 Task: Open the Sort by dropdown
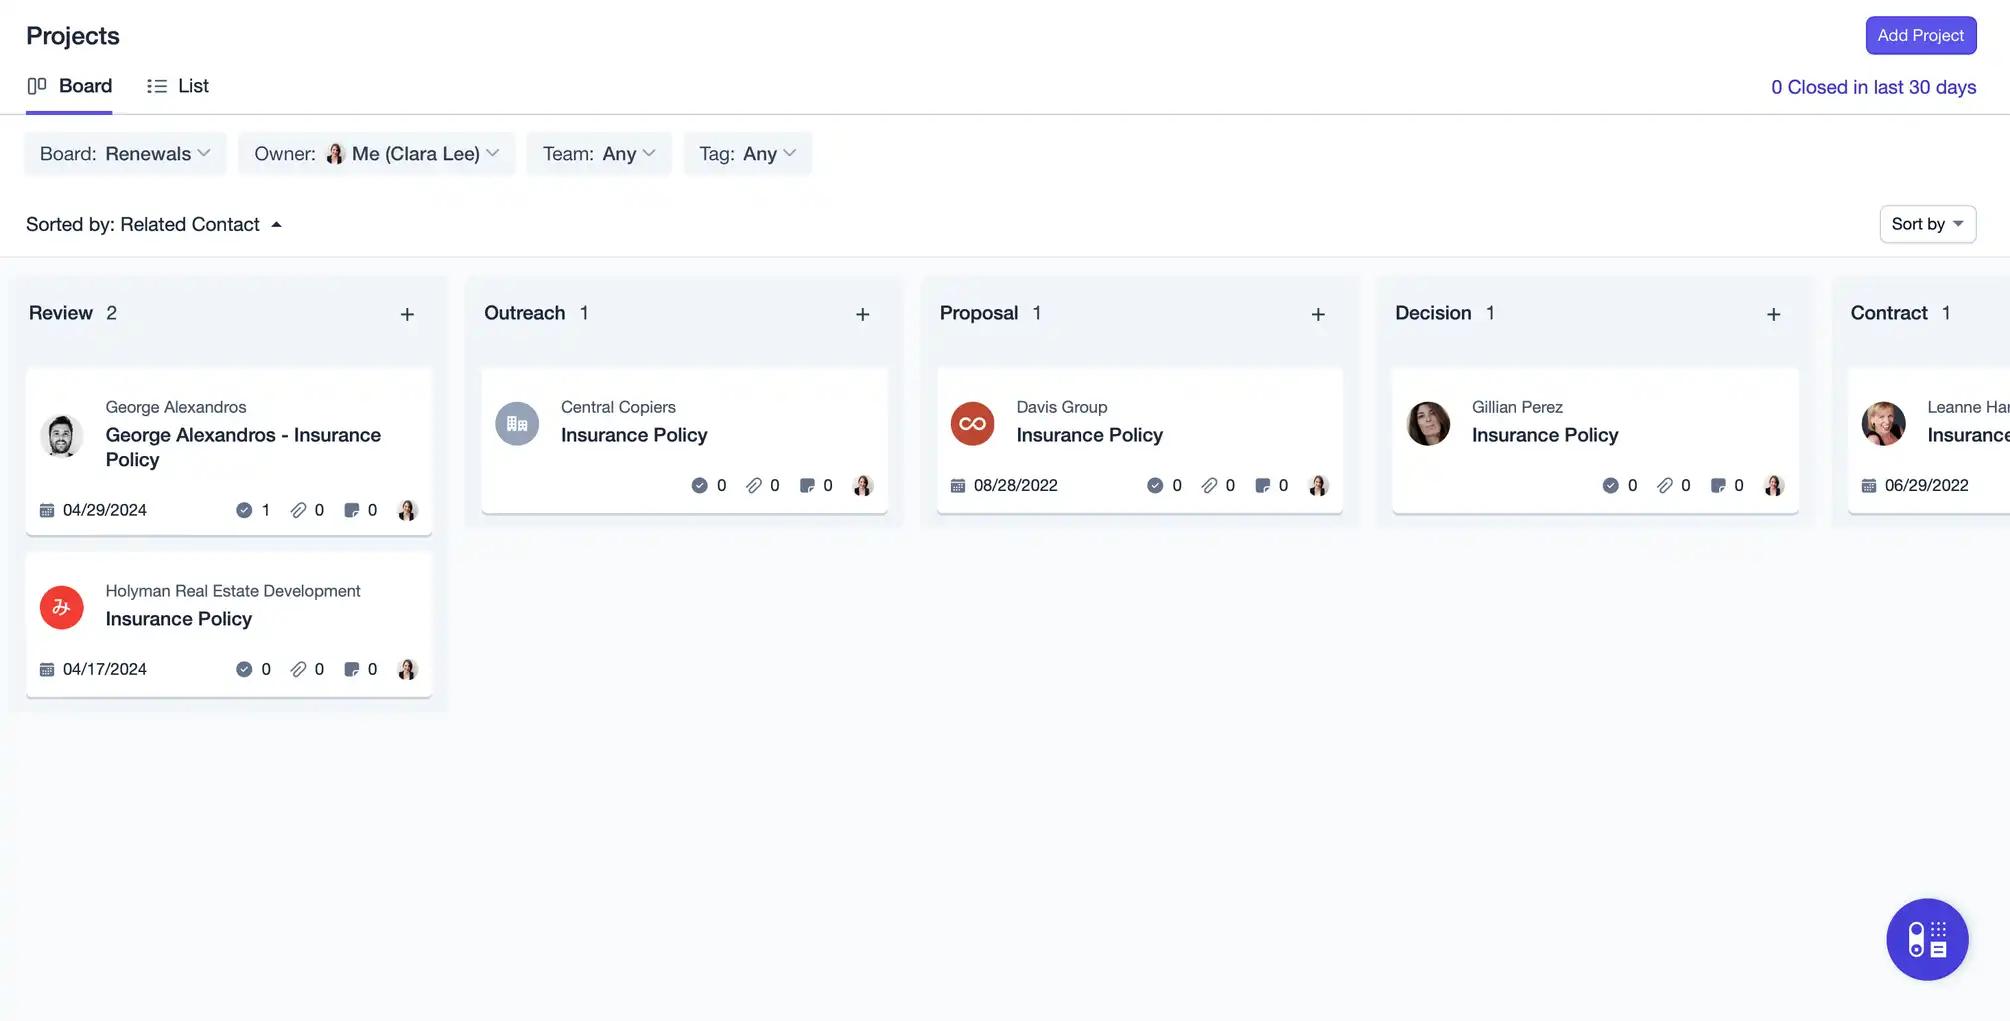click(x=1927, y=224)
